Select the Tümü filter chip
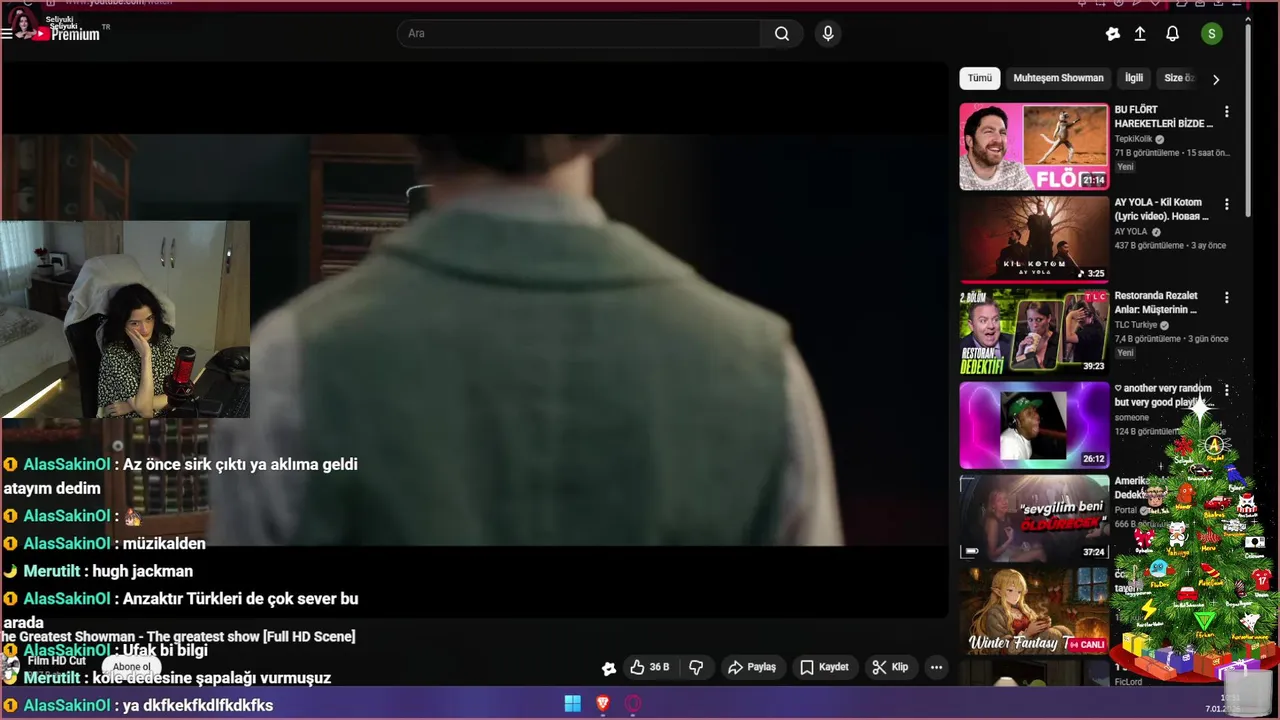This screenshot has height=720, width=1280. click(980, 78)
